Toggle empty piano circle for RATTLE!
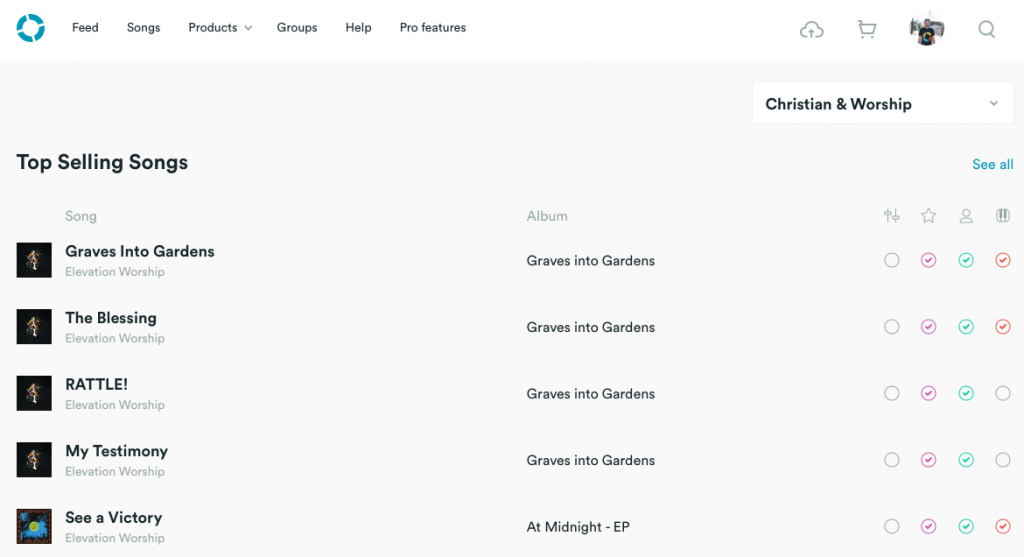This screenshot has width=1024, height=557. pyautogui.click(x=1002, y=394)
